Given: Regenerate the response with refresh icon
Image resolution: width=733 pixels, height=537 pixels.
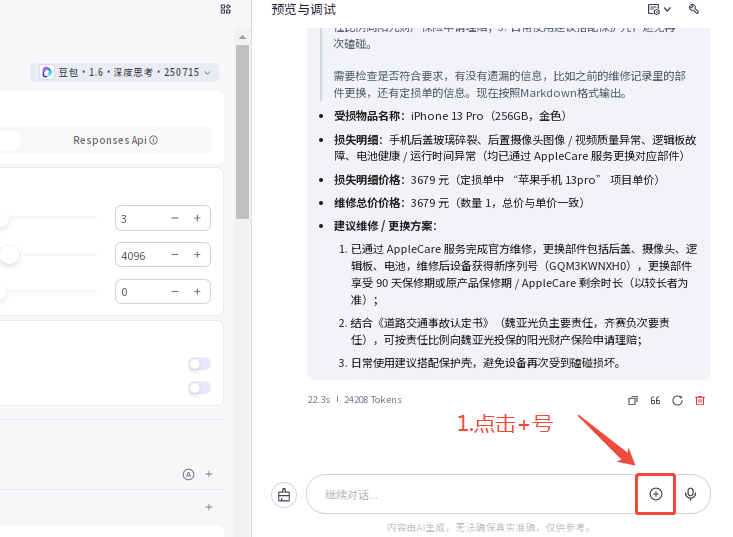Looking at the screenshot, I should [677, 401].
